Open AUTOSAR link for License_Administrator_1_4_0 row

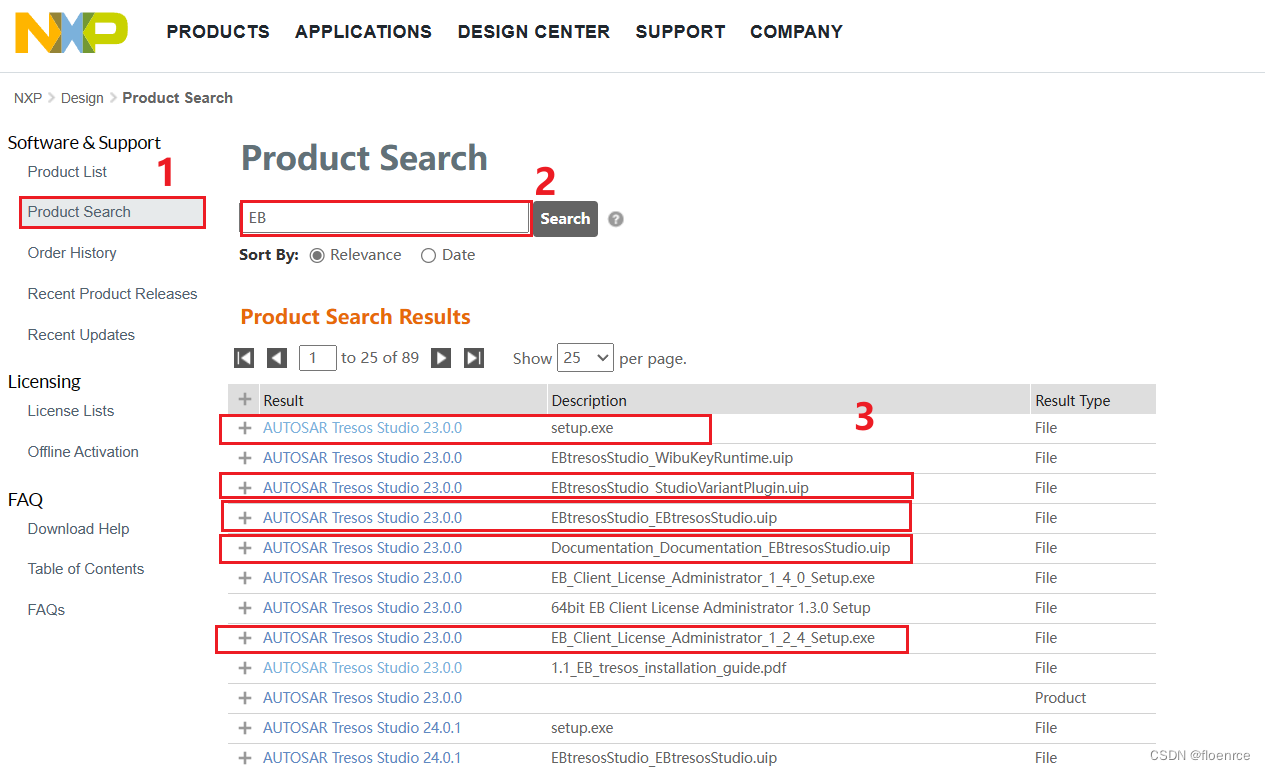[362, 578]
